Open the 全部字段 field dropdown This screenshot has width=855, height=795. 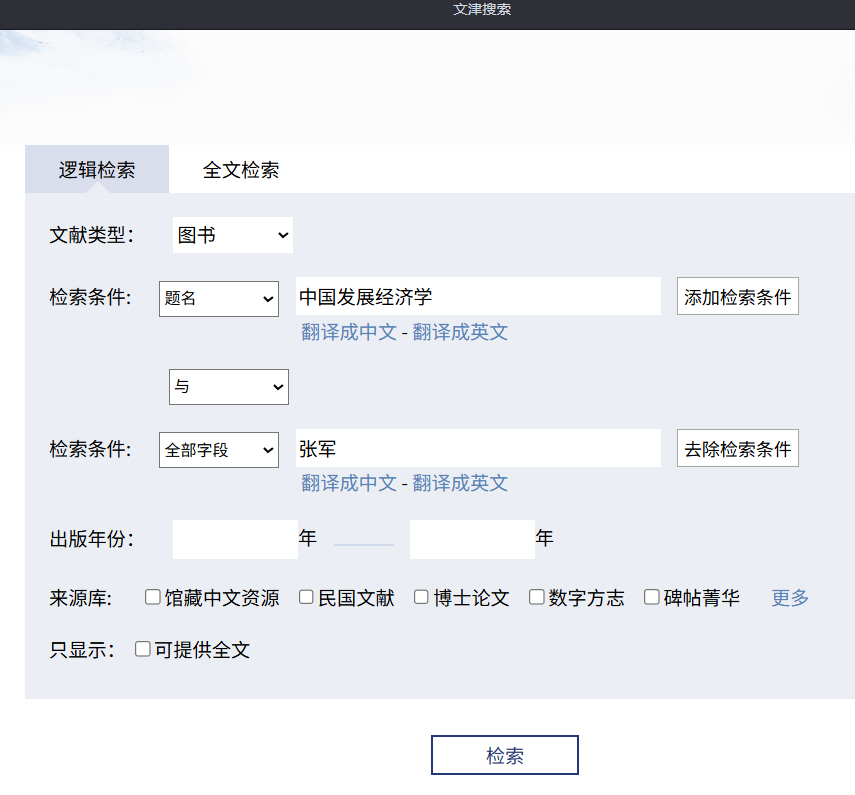(218, 450)
